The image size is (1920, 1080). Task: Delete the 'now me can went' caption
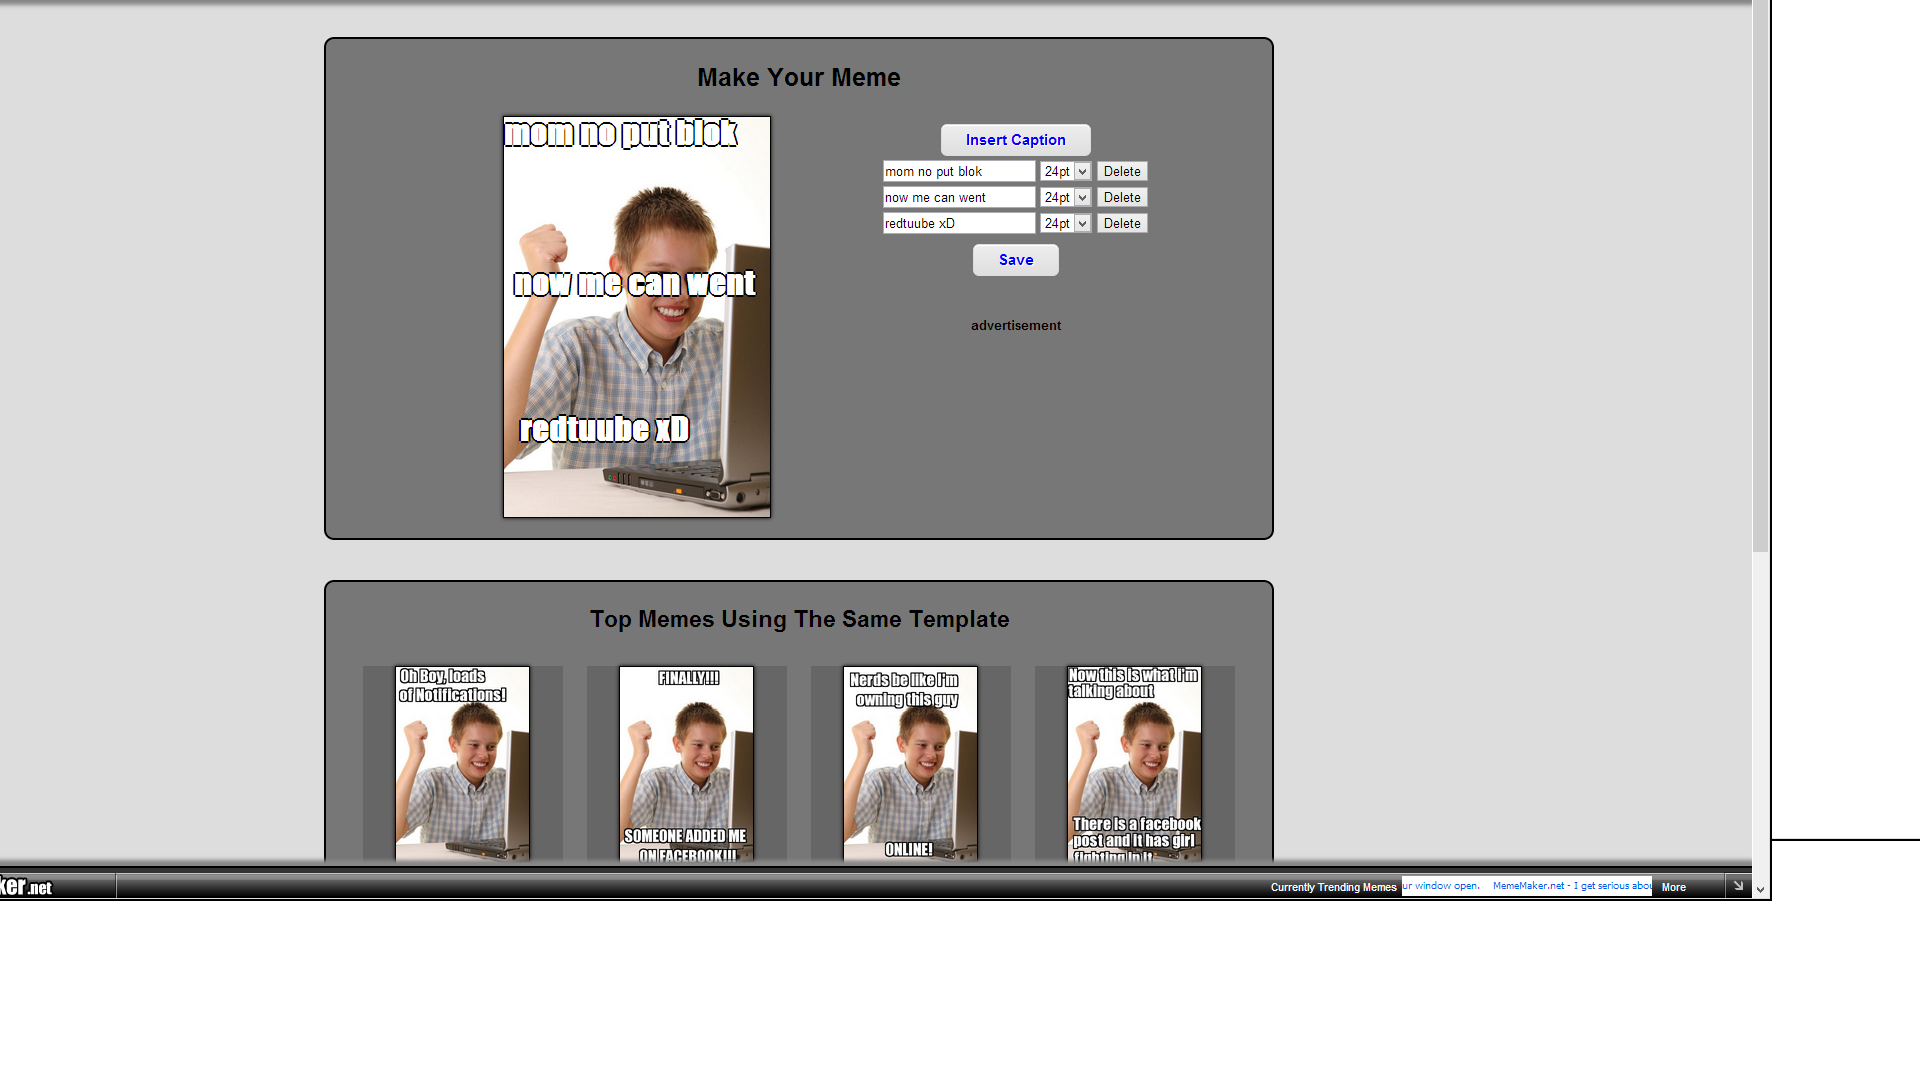(1122, 198)
